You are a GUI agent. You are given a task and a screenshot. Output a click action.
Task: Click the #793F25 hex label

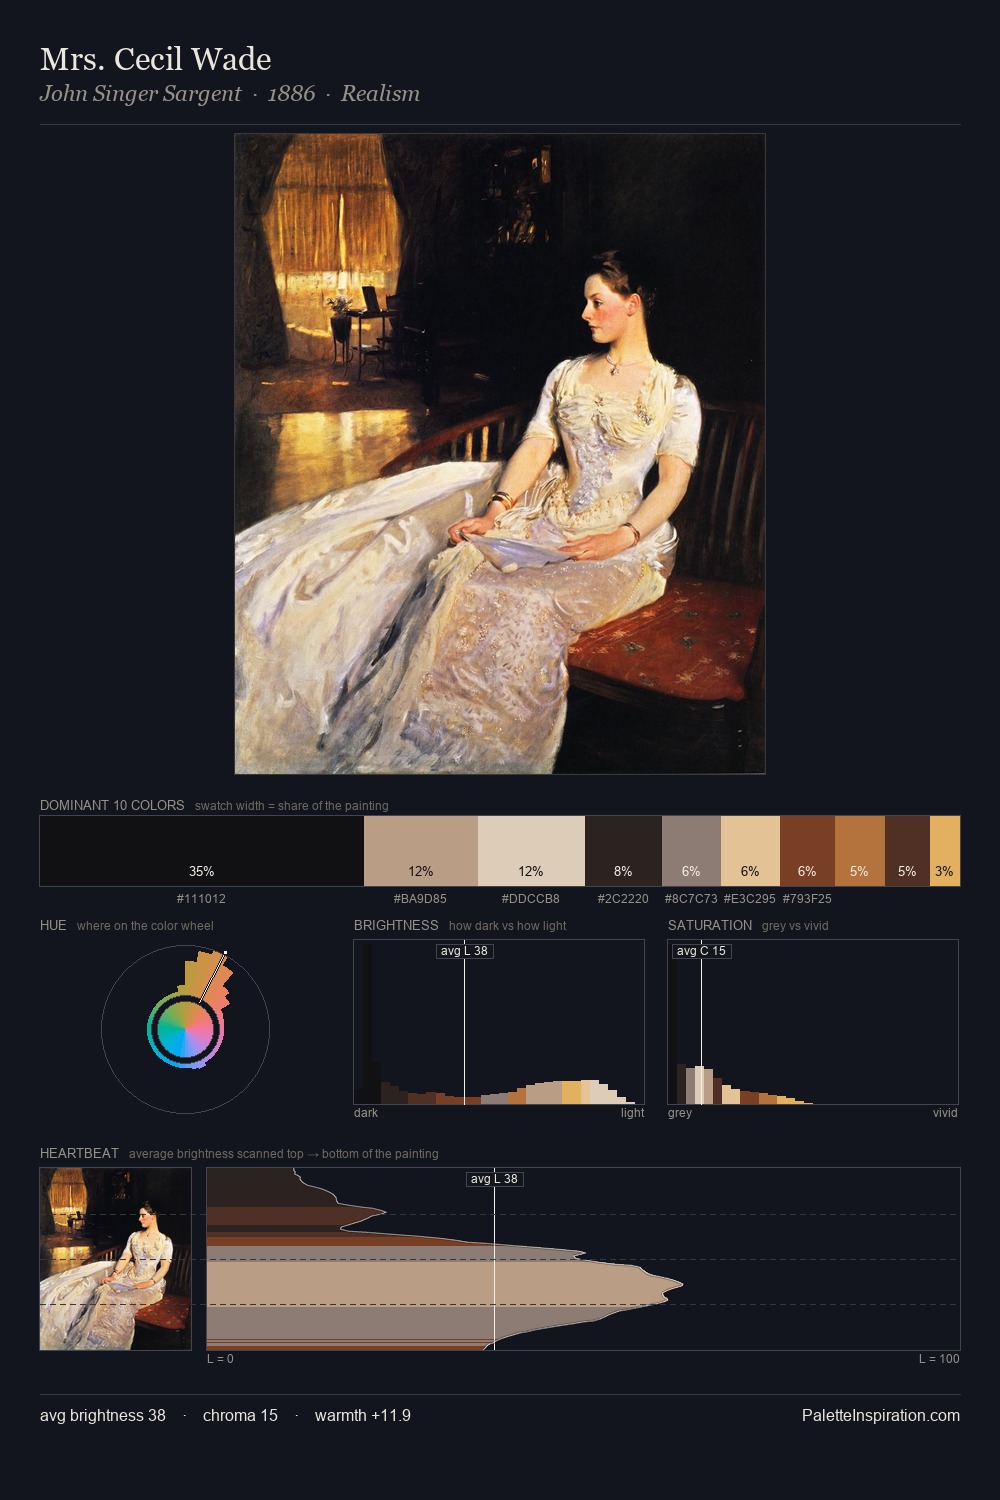[x=807, y=899]
